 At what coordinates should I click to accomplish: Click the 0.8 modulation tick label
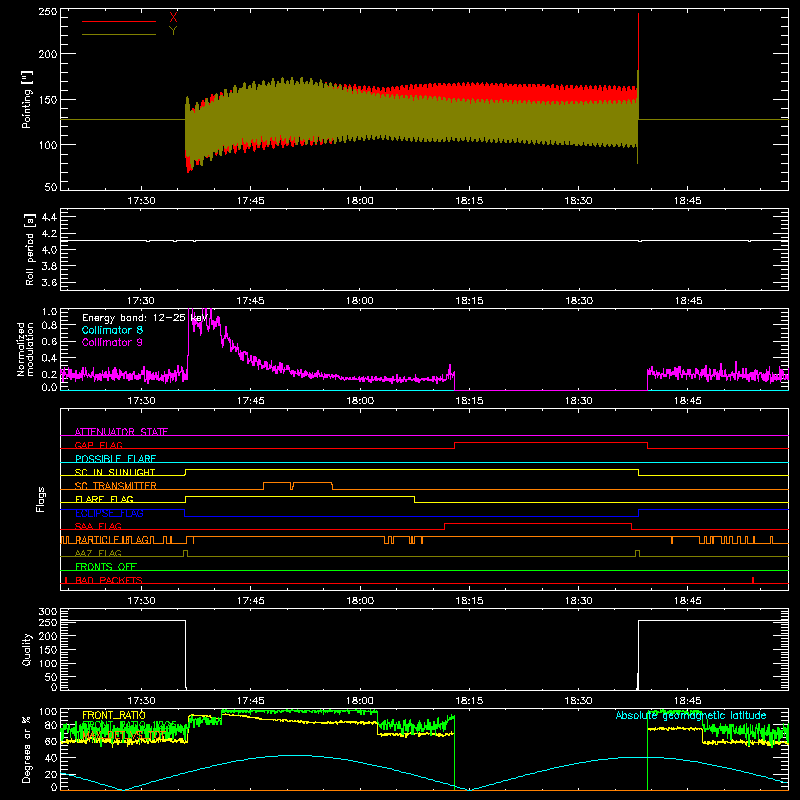coord(49,326)
